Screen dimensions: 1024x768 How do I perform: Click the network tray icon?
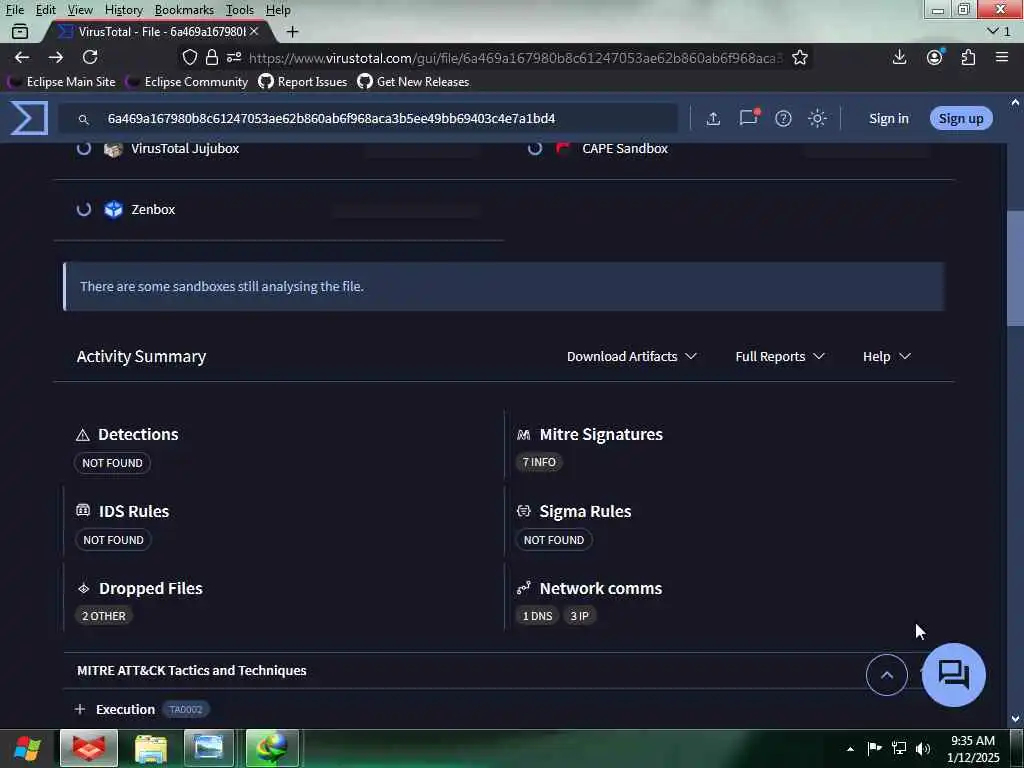pyautogui.click(x=899, y=748)
